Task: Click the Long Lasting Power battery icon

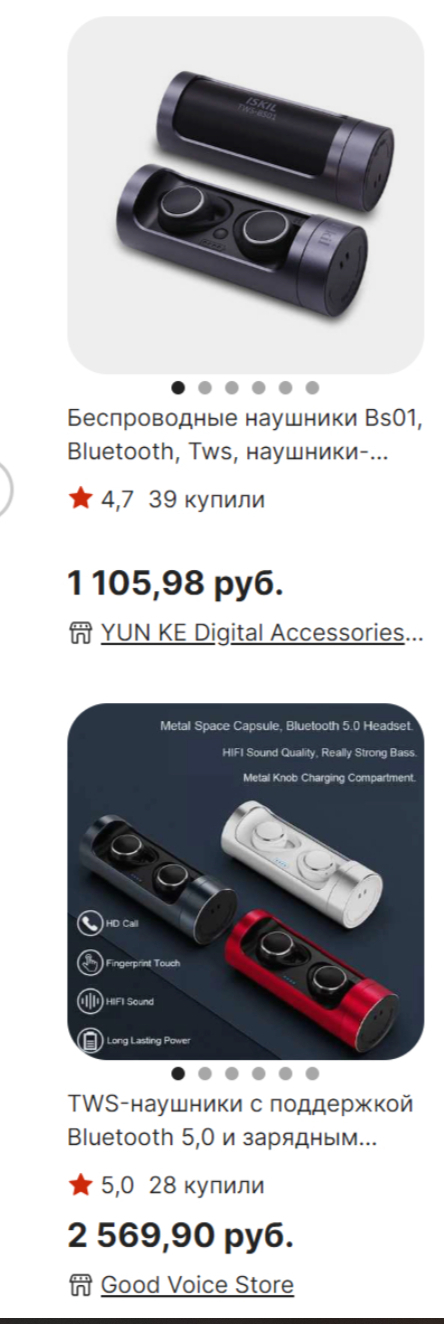Action: [90, 1040]
